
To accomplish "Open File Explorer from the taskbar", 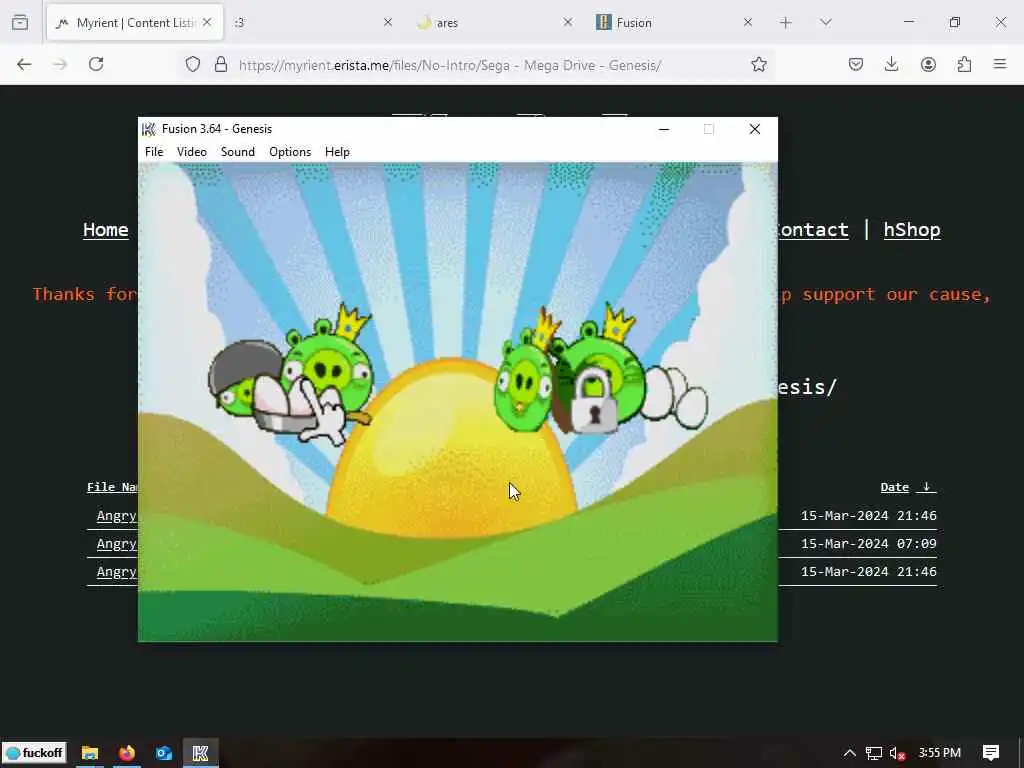I will (89, 753).
